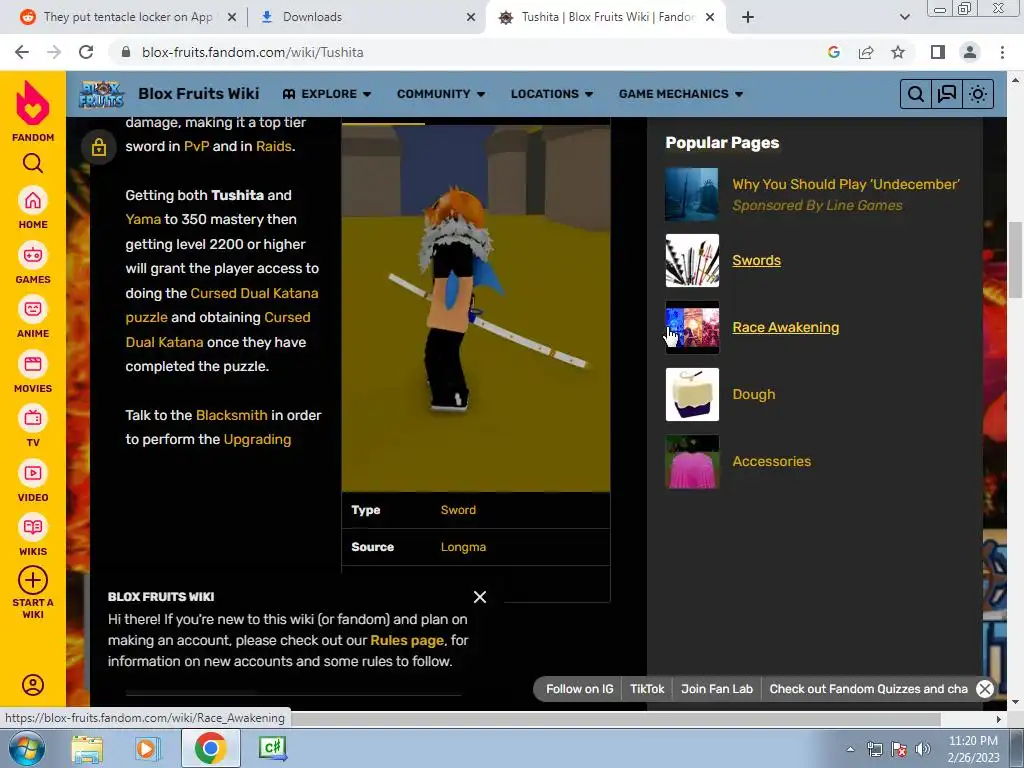Click the volume icon in system tray
The height and width of the screenshot is (768, 1024).
[x=923, y=749]
